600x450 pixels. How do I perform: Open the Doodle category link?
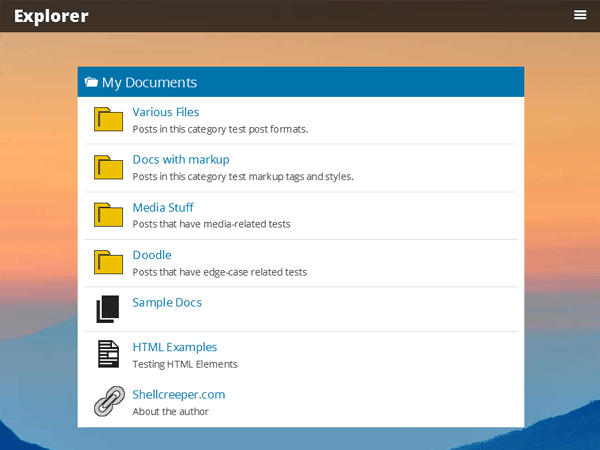[152, 255]
